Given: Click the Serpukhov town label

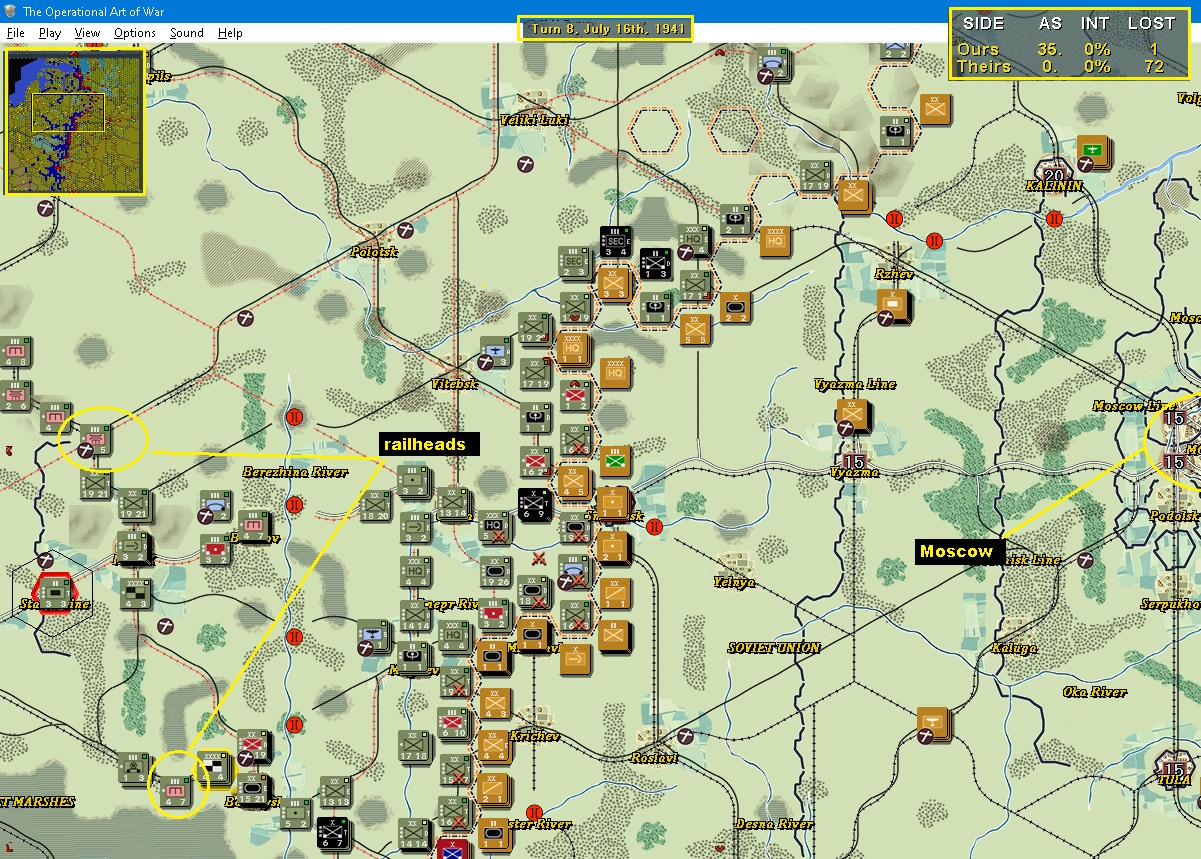Looking at the screenshot, I should coord(1170,604).
